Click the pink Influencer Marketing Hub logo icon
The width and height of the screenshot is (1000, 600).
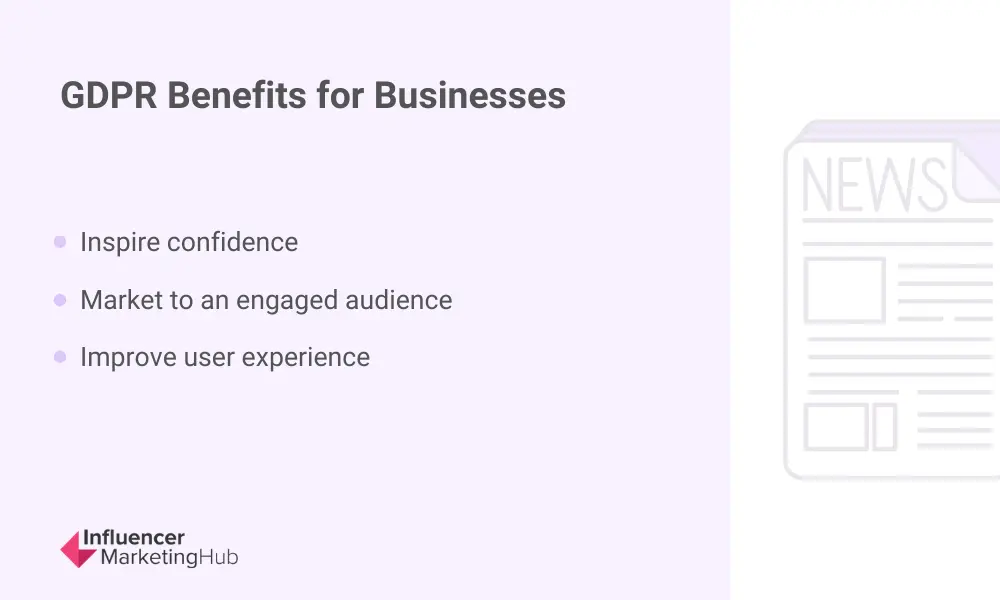78,549
